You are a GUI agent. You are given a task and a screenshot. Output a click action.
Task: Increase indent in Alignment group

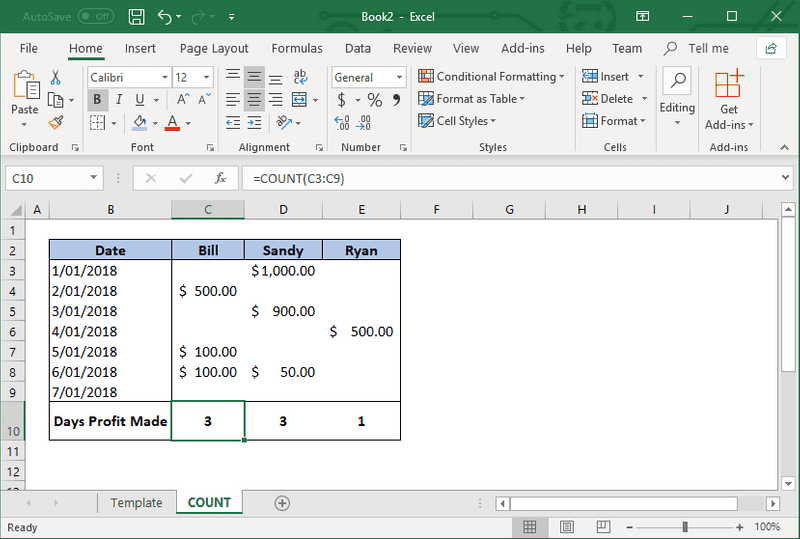tap(254, 122)
